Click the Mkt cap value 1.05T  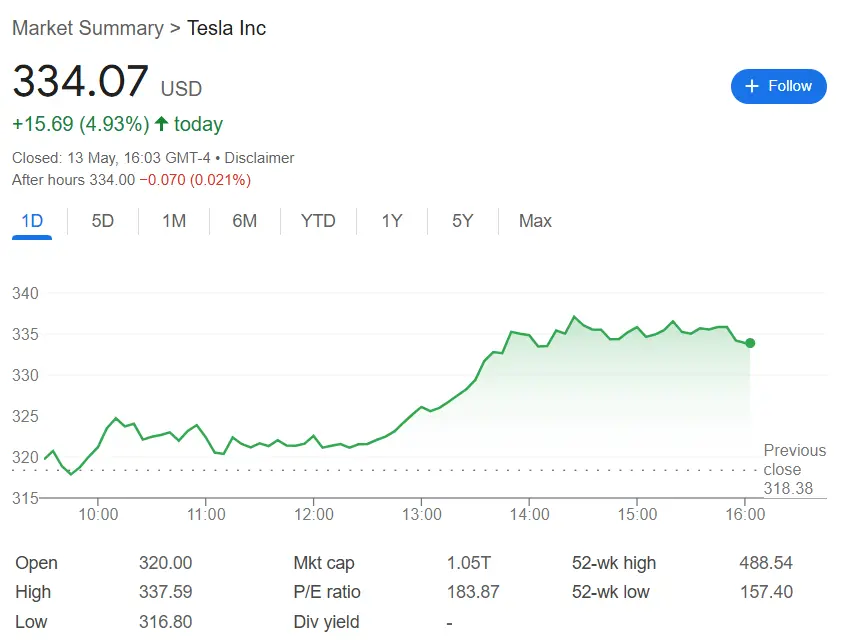470,563
